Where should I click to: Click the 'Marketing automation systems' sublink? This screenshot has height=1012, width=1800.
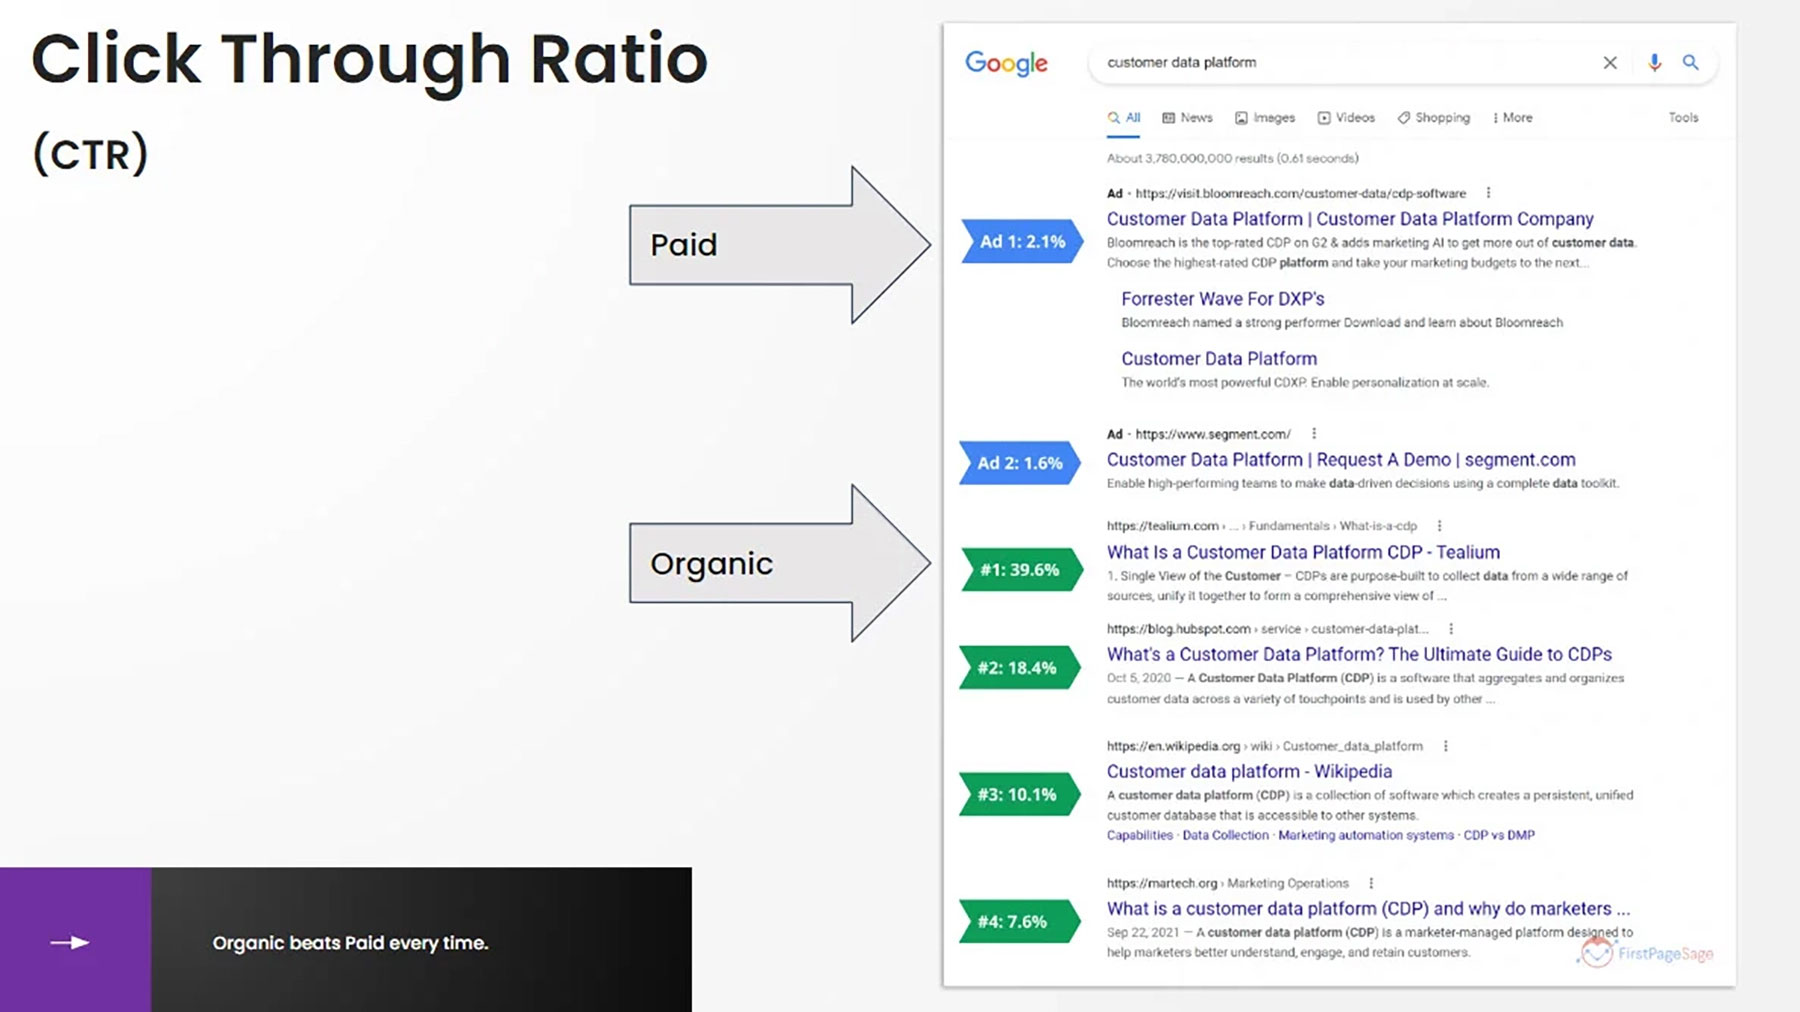(x=1366, y=835)
